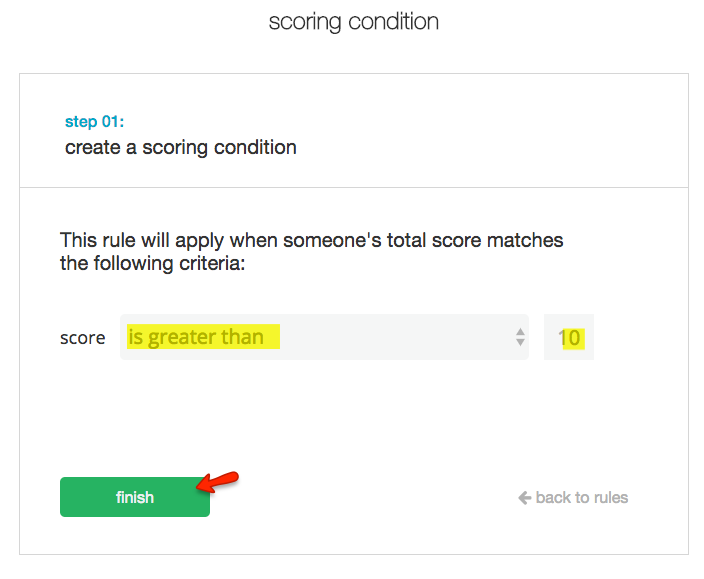Image resolution: width=704 pixels, height=579 pixels.
Task: Focus the score value field showing 10
Action: coord(569,337)
